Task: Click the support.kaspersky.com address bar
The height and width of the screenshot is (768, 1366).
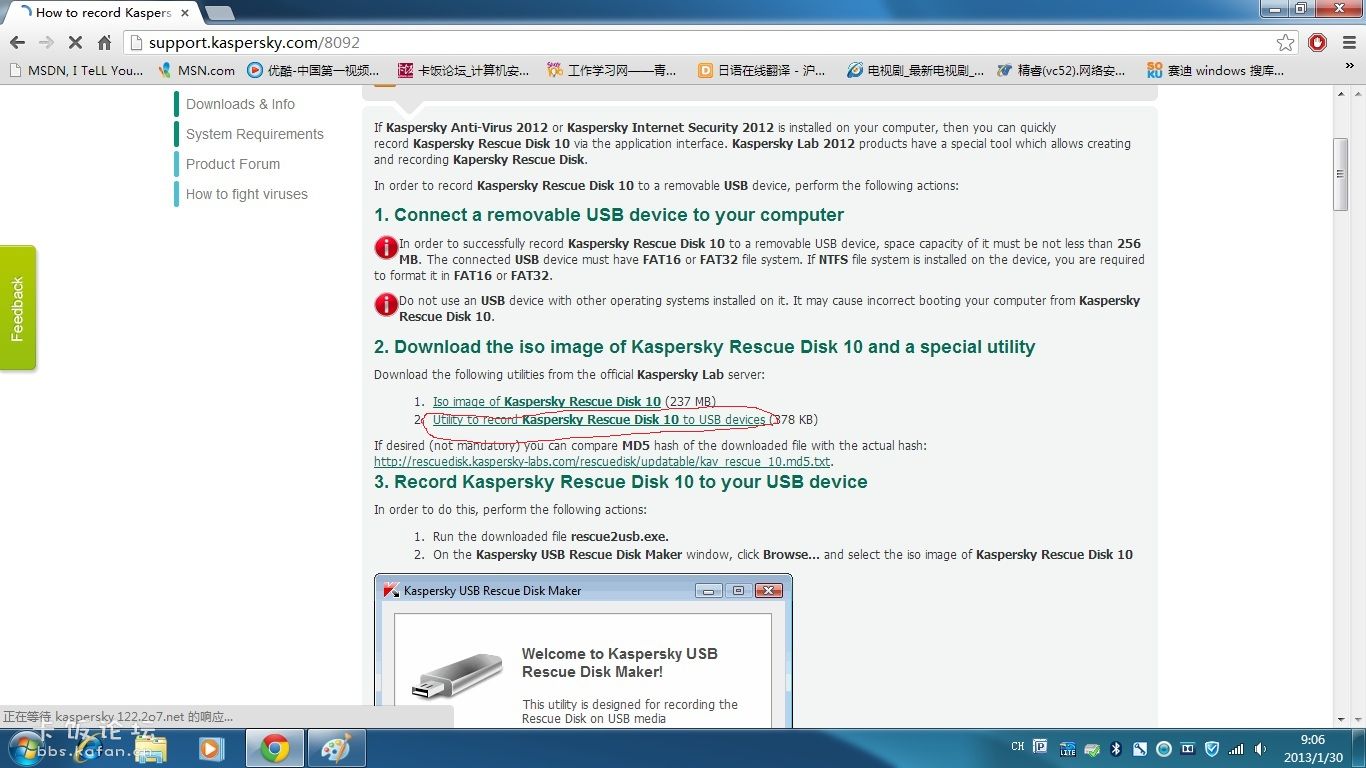Action: 700,43
